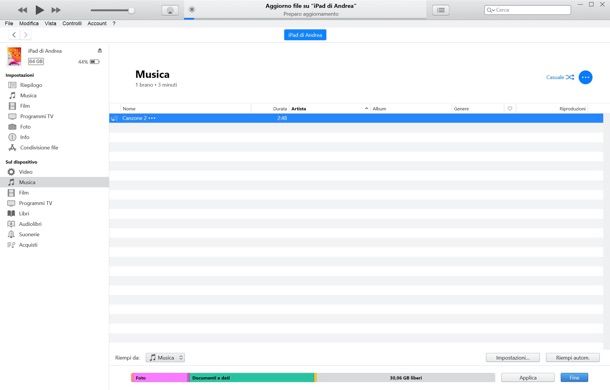Click the battery level icon

(x=95, y=61)
